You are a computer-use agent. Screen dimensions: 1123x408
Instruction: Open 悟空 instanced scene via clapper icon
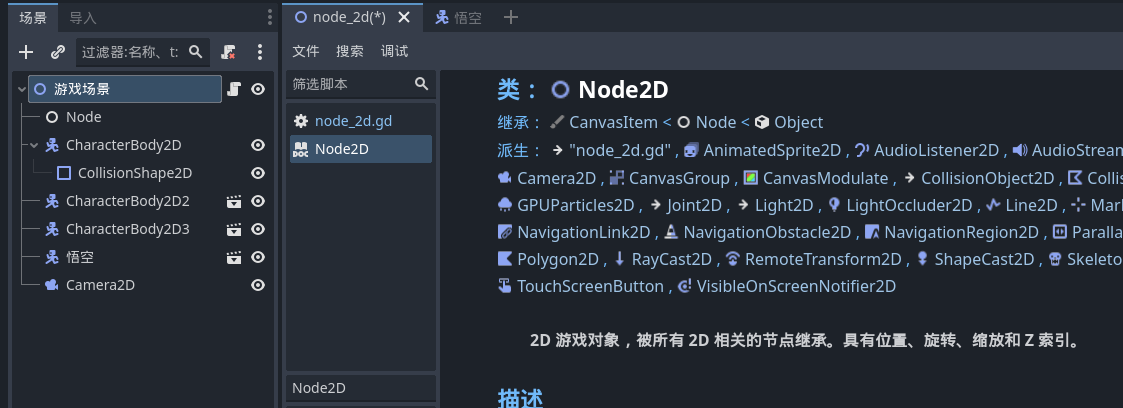(x=234, y=257)
